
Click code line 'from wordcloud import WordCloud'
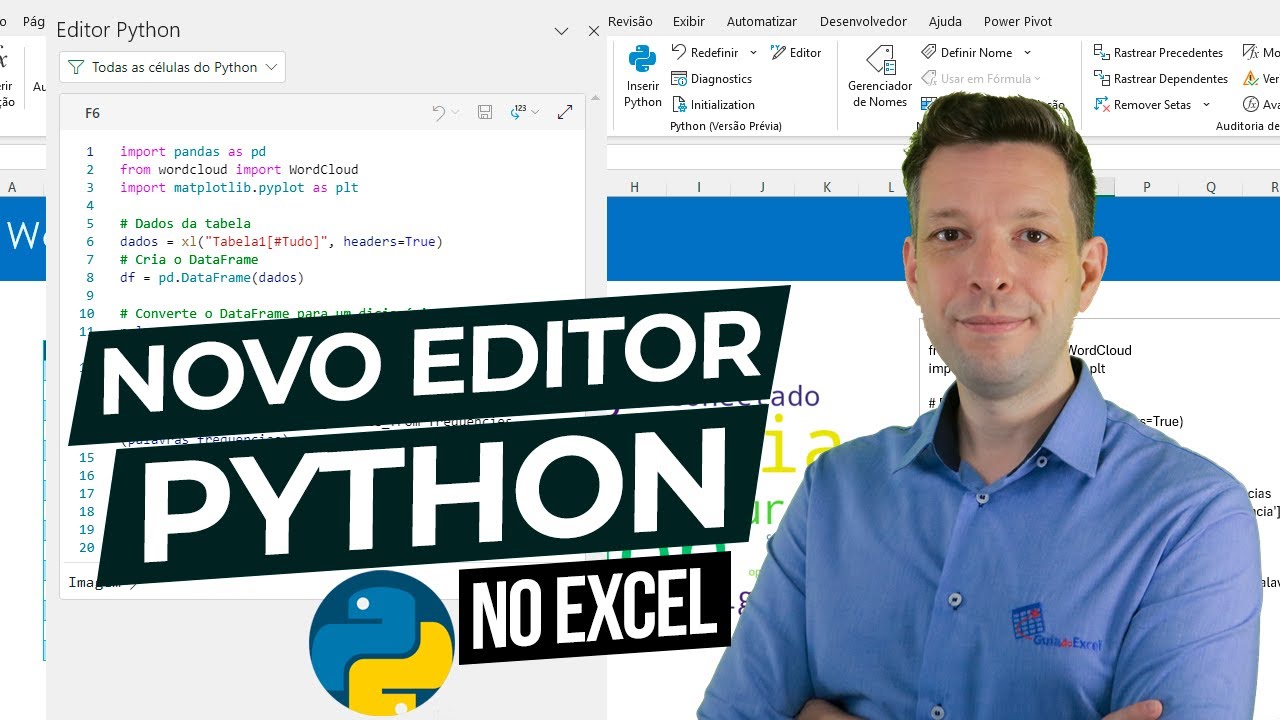coord(239,170)
